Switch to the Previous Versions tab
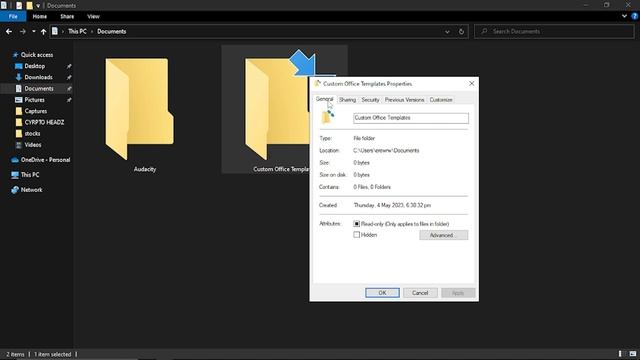640x360 pixels. point(404,100)
